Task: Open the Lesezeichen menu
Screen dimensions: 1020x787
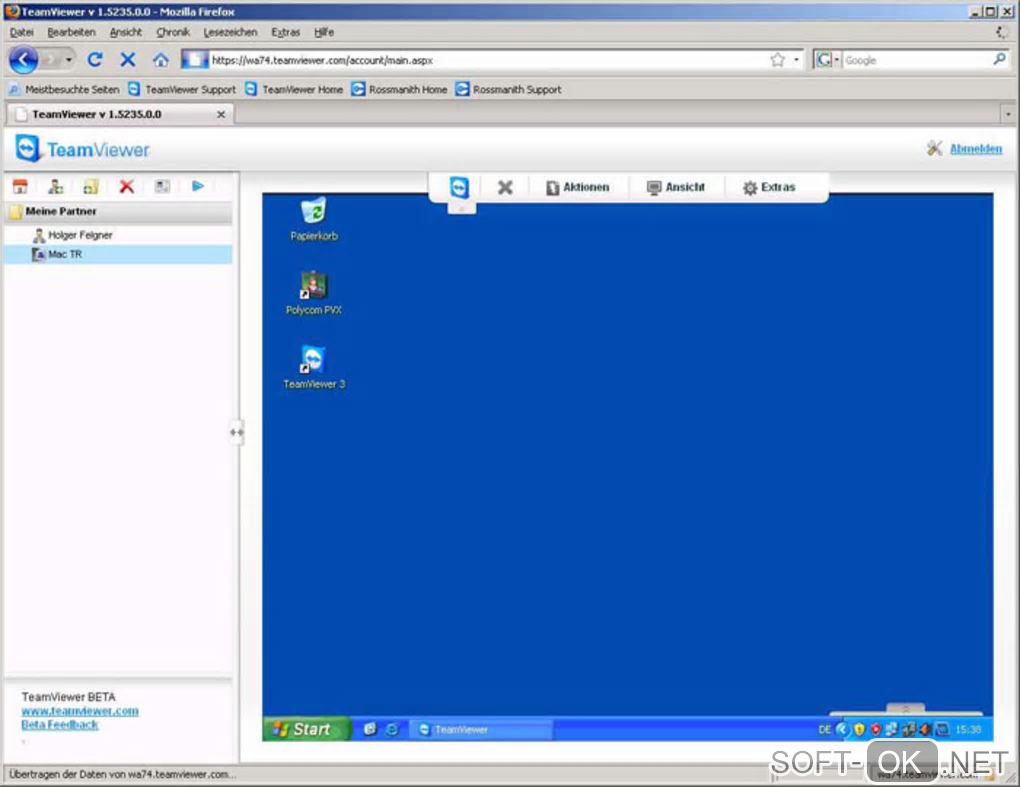Action: pos(230,32)
